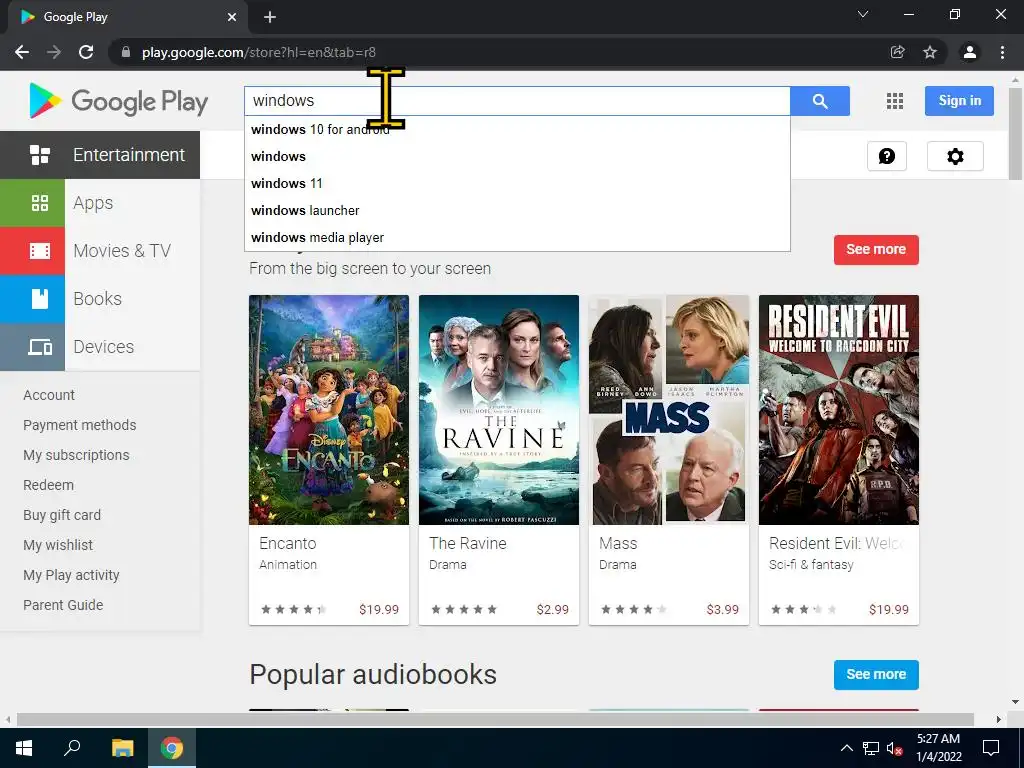Open the Redeem link
Screen dimensions: 1024x768
click(x=48, y=485)
